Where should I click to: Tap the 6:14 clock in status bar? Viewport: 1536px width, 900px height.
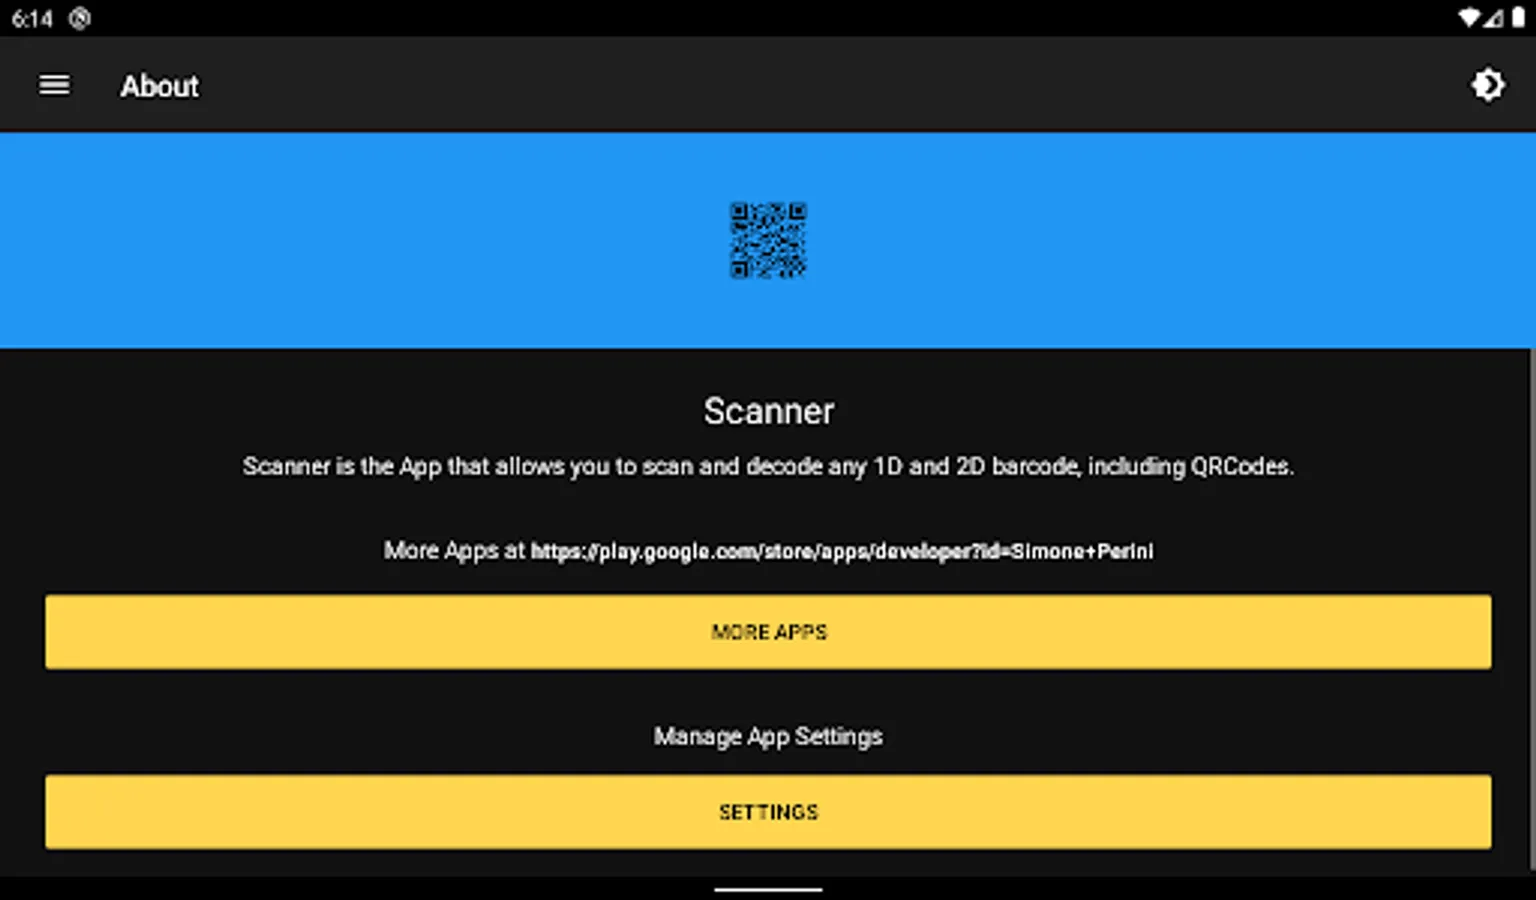(32, 18)
